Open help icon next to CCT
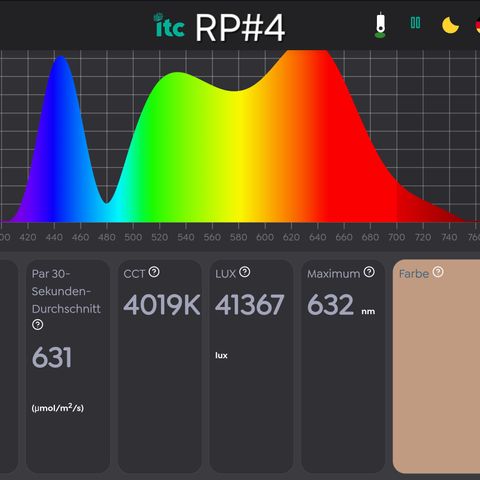 click(x=154, y=272)
